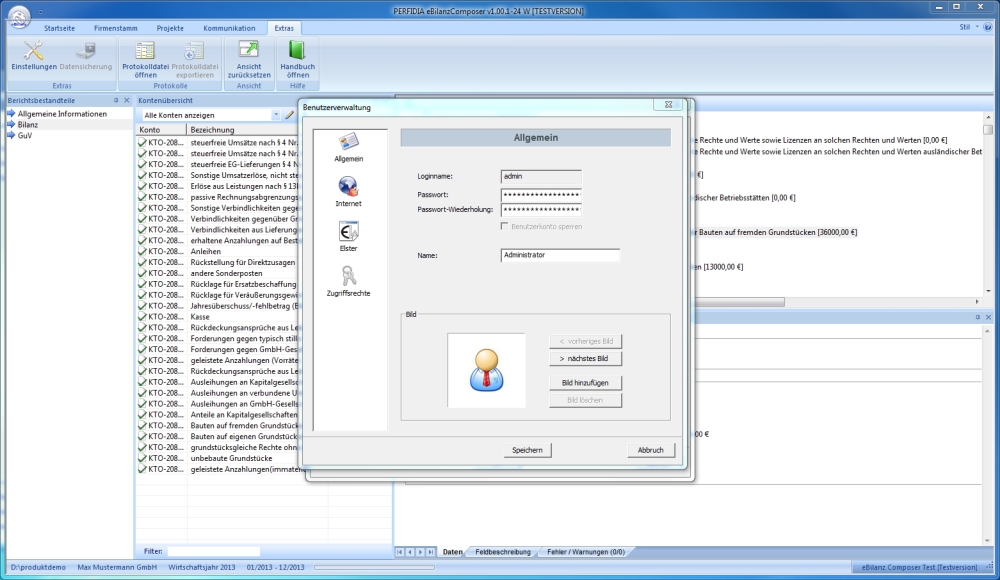Close the Benutzerverwaltung dialog
The width and height of the screenshot is (1000, 580).
668,105
